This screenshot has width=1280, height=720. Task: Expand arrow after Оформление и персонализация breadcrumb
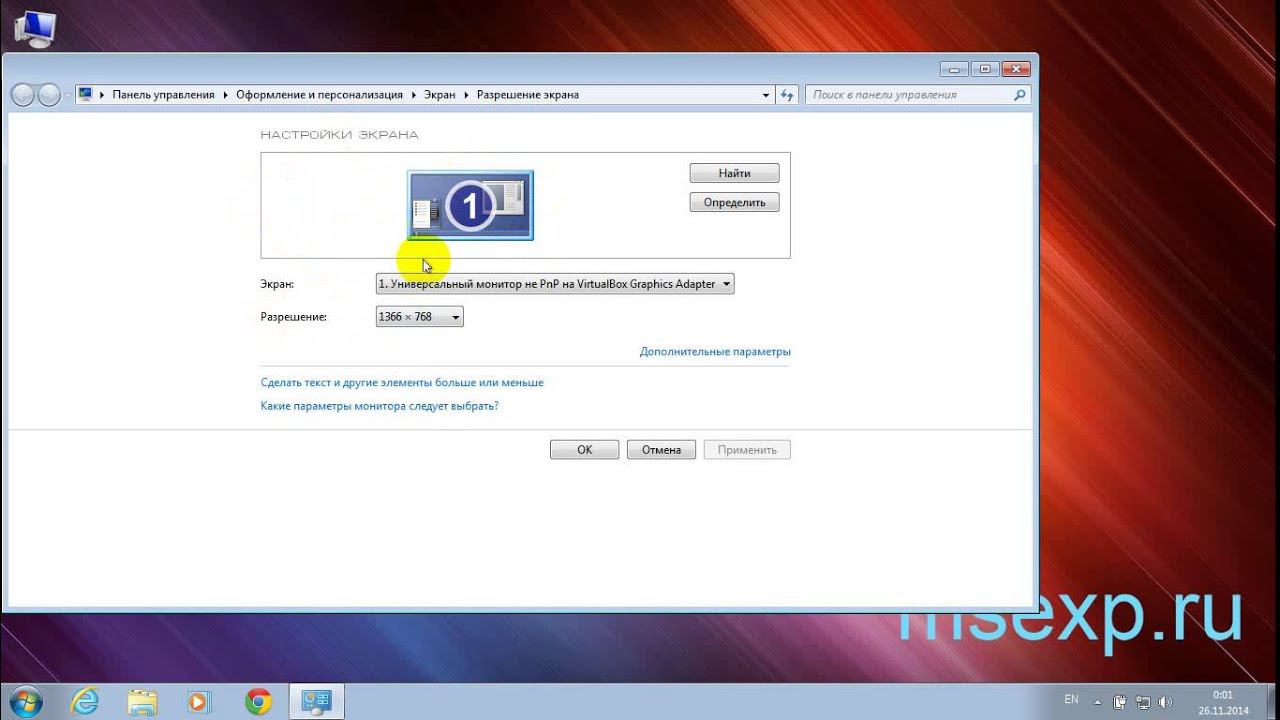tap(413, 95)
